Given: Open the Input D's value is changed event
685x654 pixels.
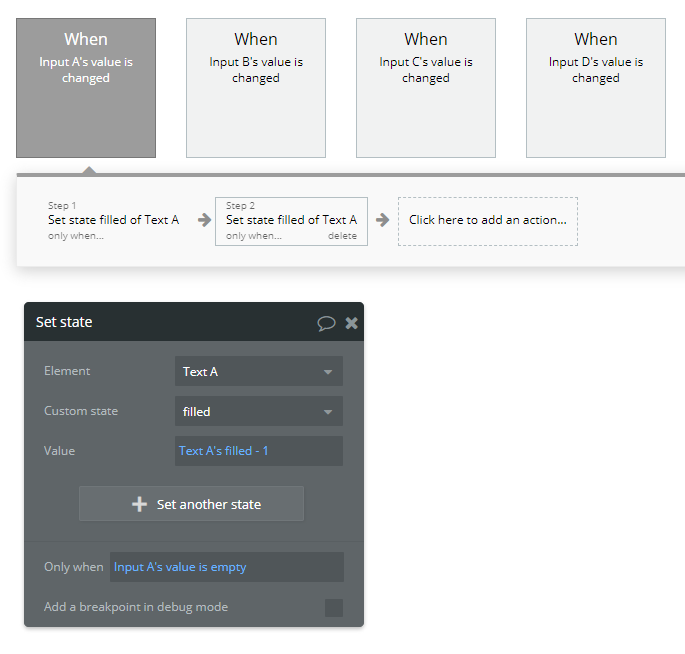Looking at the screenshot, I should (596, 88).
